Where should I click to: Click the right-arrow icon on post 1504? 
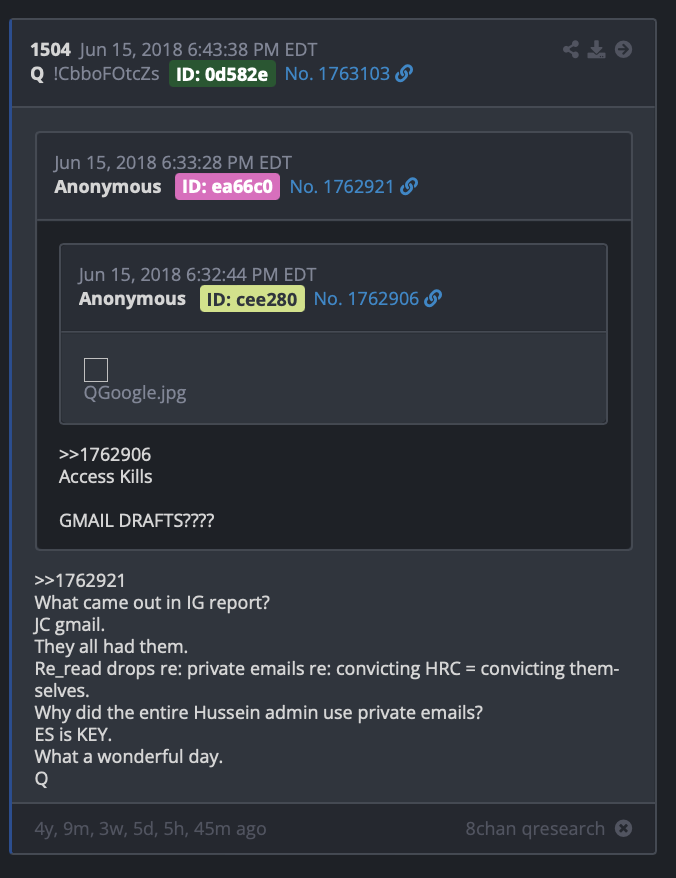(x=623, y=49)
